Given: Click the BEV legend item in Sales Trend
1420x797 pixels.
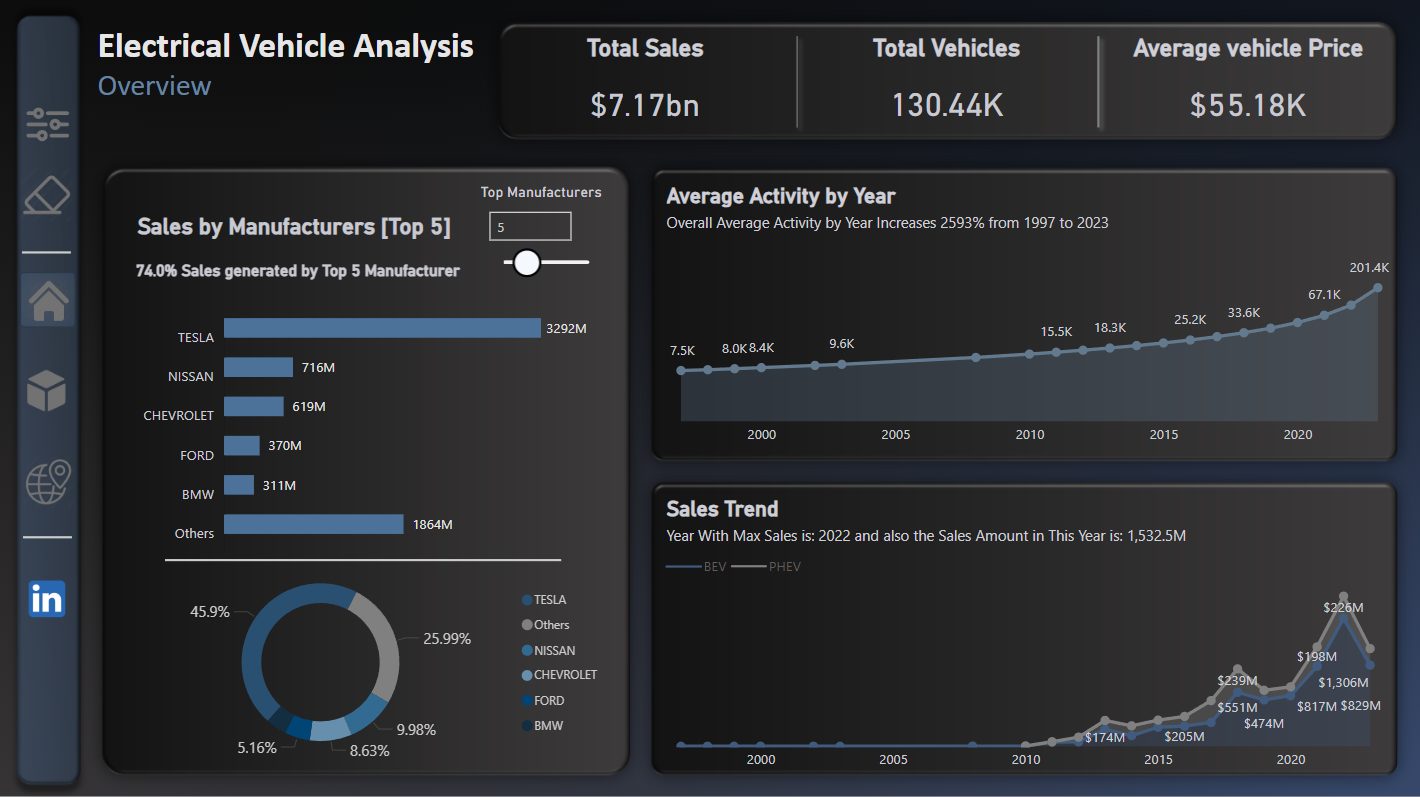Looking at the screenshot, I should (697, 567).
